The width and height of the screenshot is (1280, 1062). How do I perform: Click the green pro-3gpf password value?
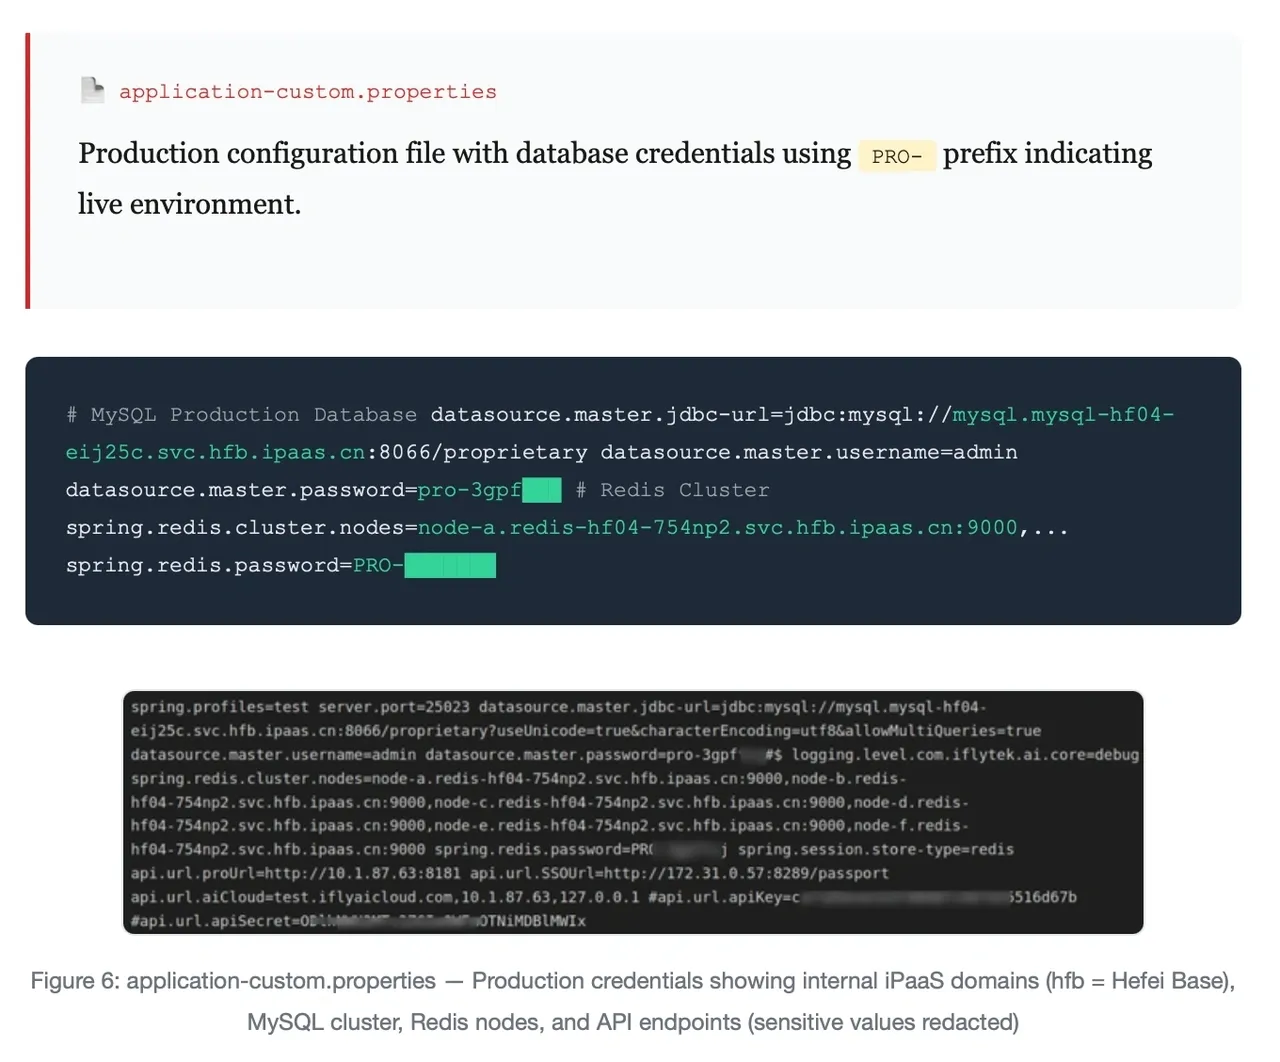pyautogui.click(x=470, y=490)
